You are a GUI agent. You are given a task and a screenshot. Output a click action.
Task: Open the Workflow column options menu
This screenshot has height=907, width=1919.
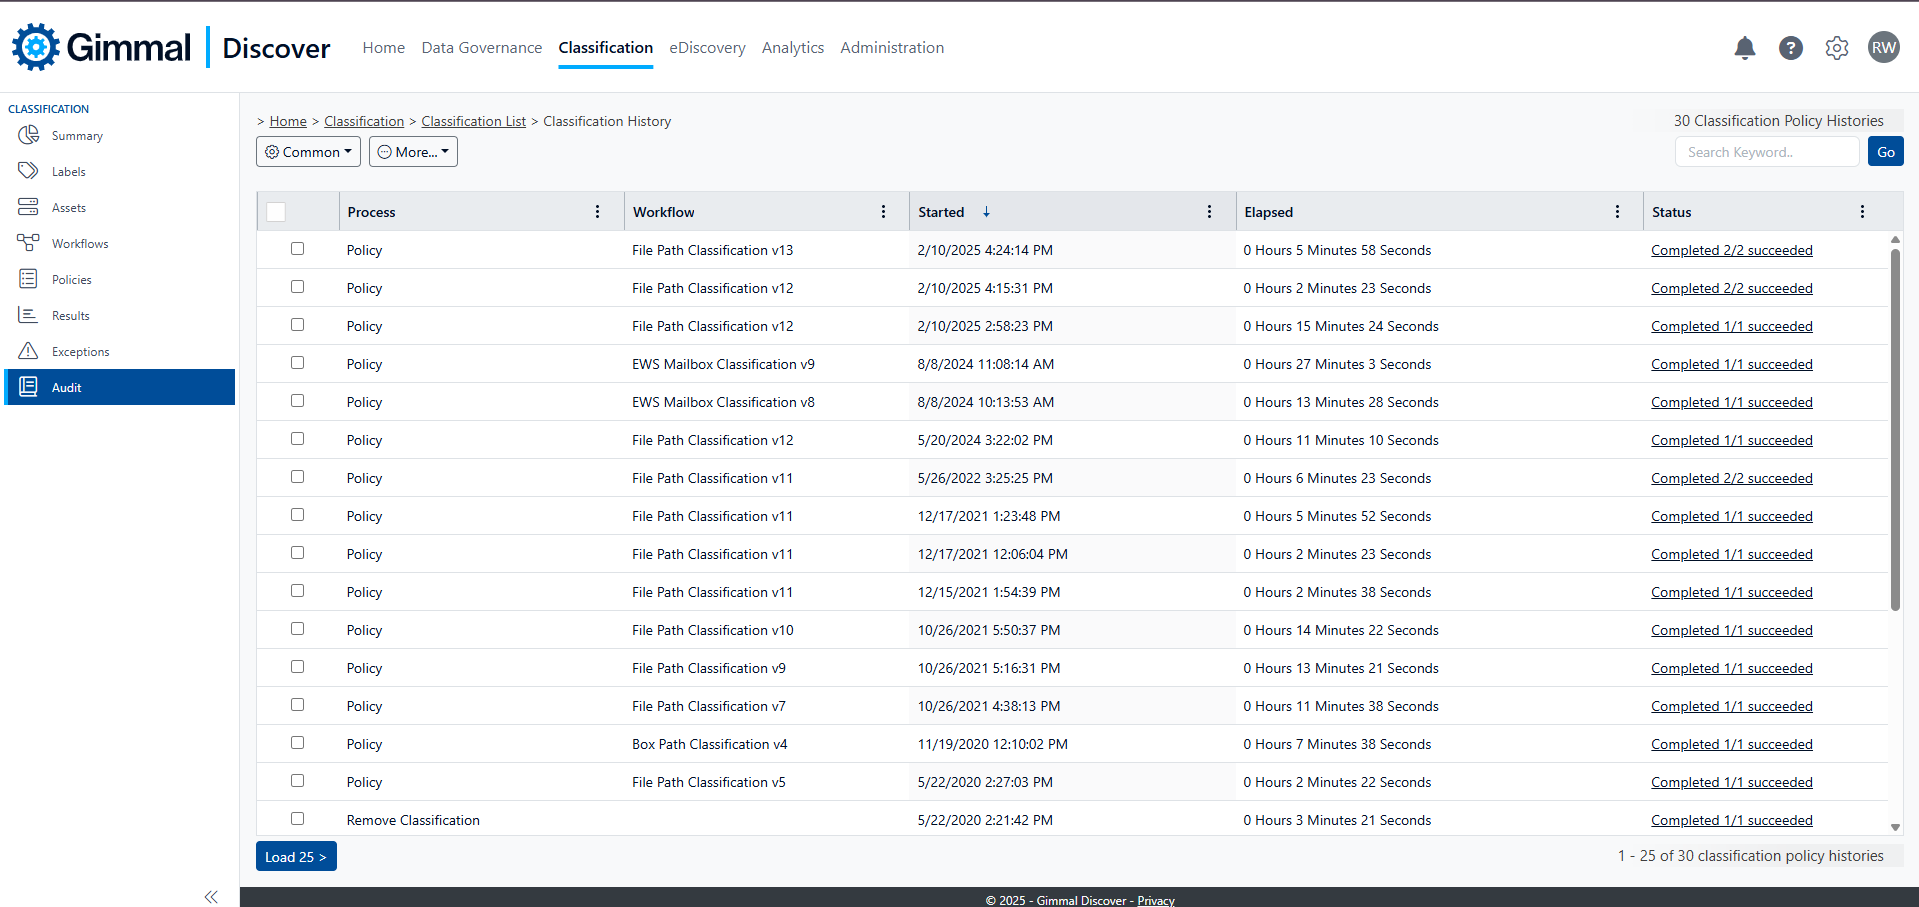(883, 212)
